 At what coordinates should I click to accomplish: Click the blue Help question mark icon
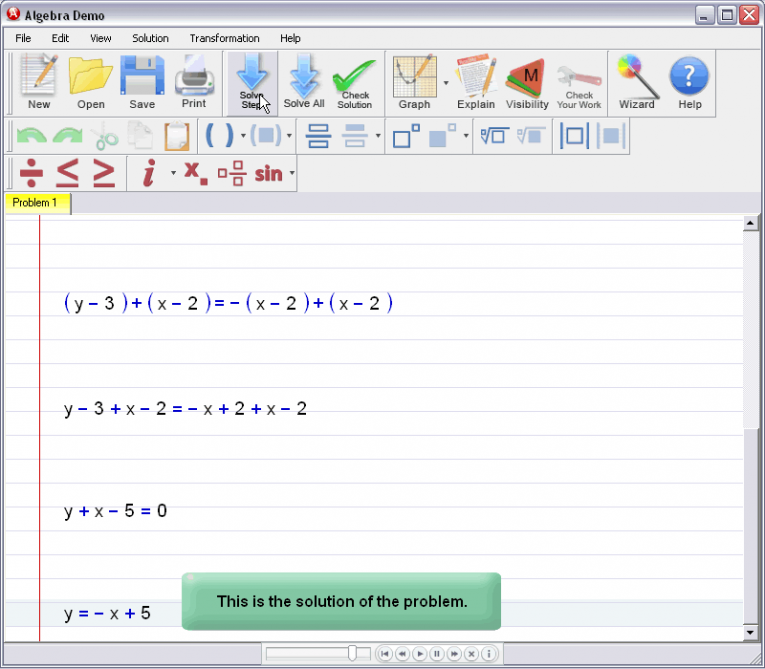tap(689, 83)
